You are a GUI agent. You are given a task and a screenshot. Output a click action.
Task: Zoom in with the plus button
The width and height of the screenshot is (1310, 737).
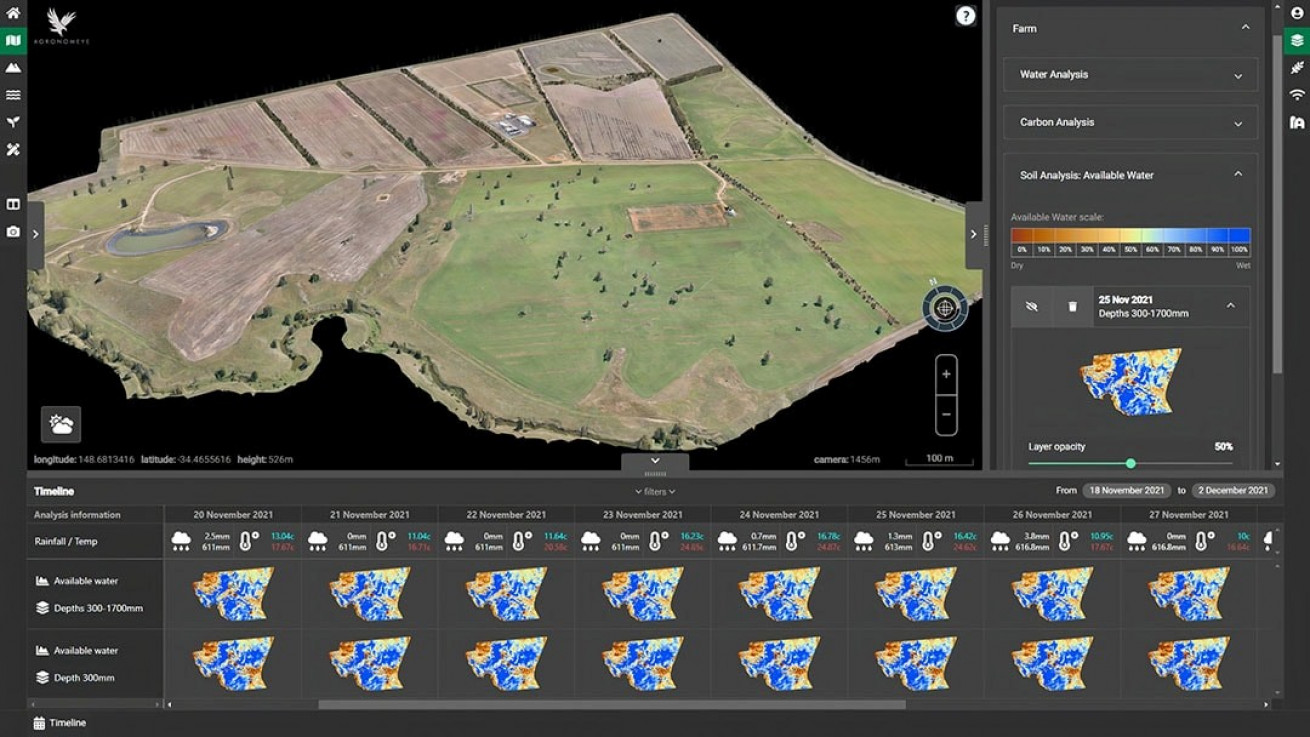(x=946, y=374)
